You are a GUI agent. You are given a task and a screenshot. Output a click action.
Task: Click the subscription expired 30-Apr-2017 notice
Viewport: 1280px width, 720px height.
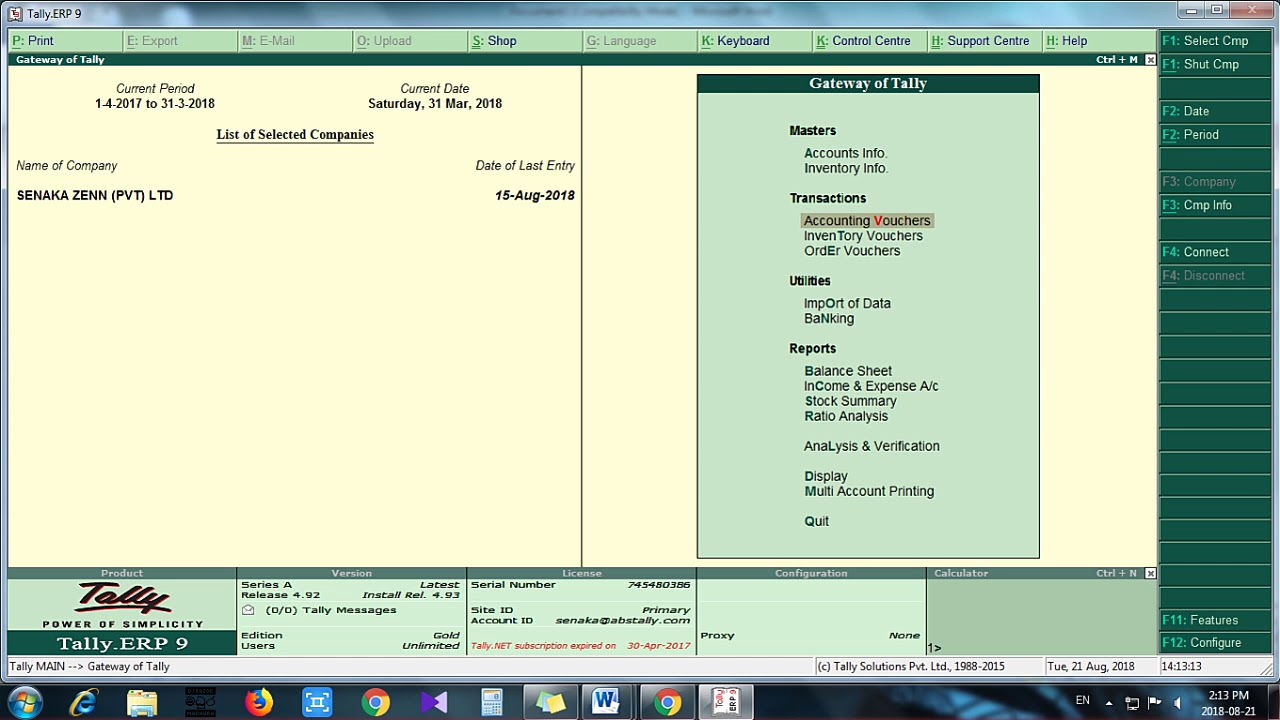click(581, 646)
